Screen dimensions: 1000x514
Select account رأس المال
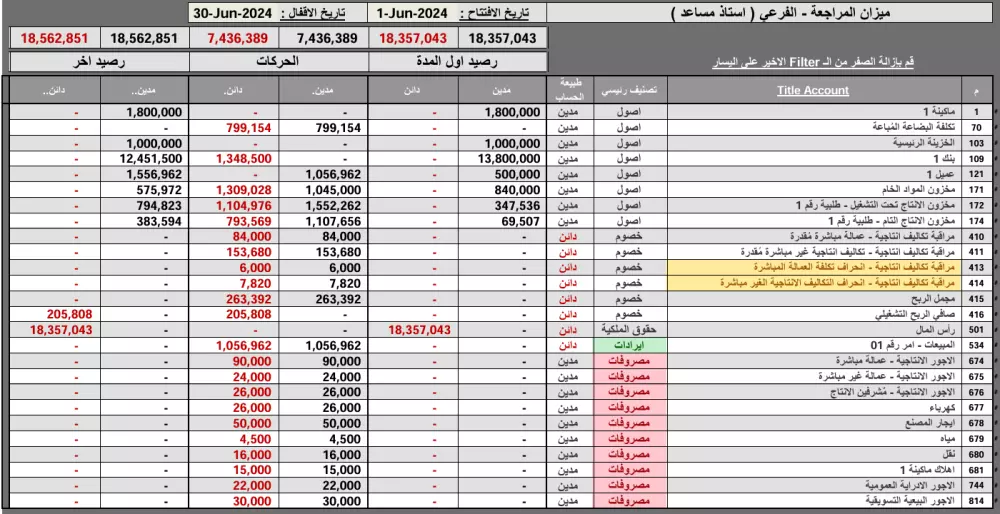[x=812, y=330]
